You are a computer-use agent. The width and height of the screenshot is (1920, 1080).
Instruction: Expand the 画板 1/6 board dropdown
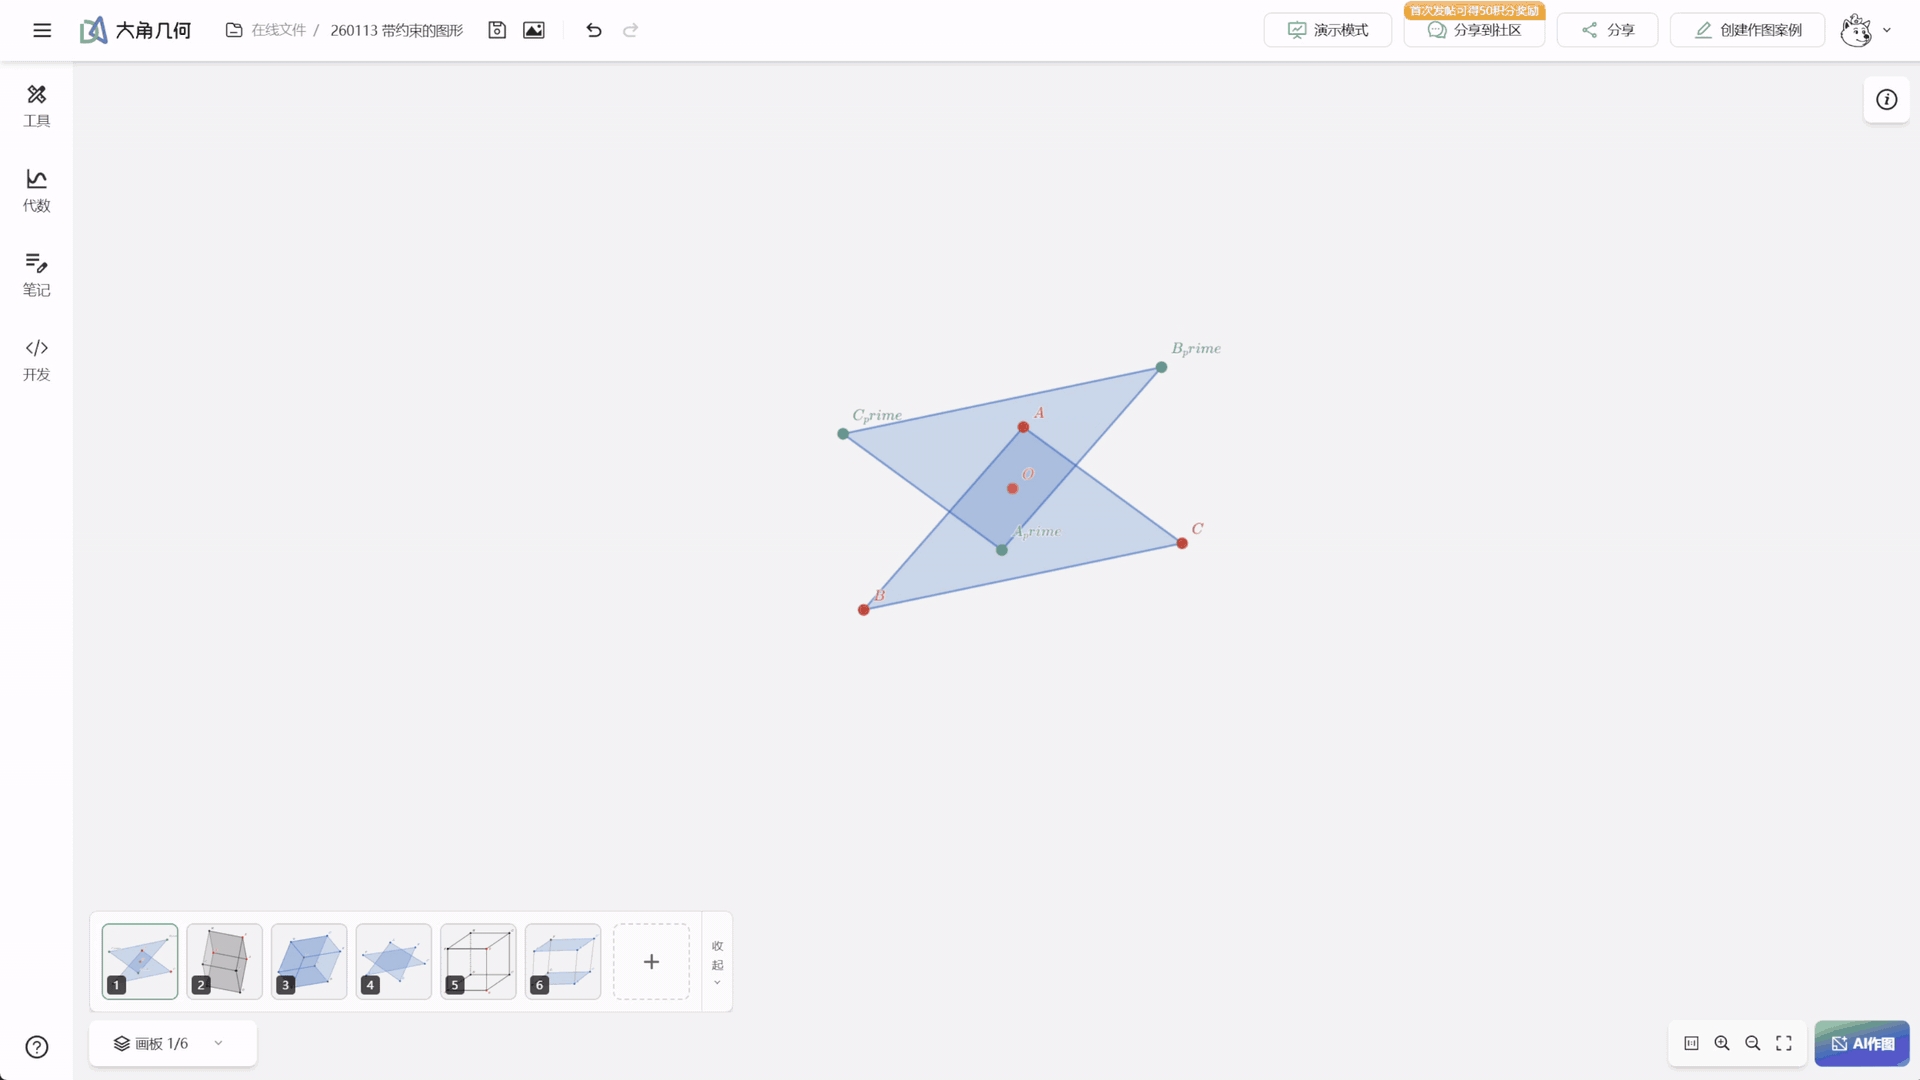pos(172,1043)
